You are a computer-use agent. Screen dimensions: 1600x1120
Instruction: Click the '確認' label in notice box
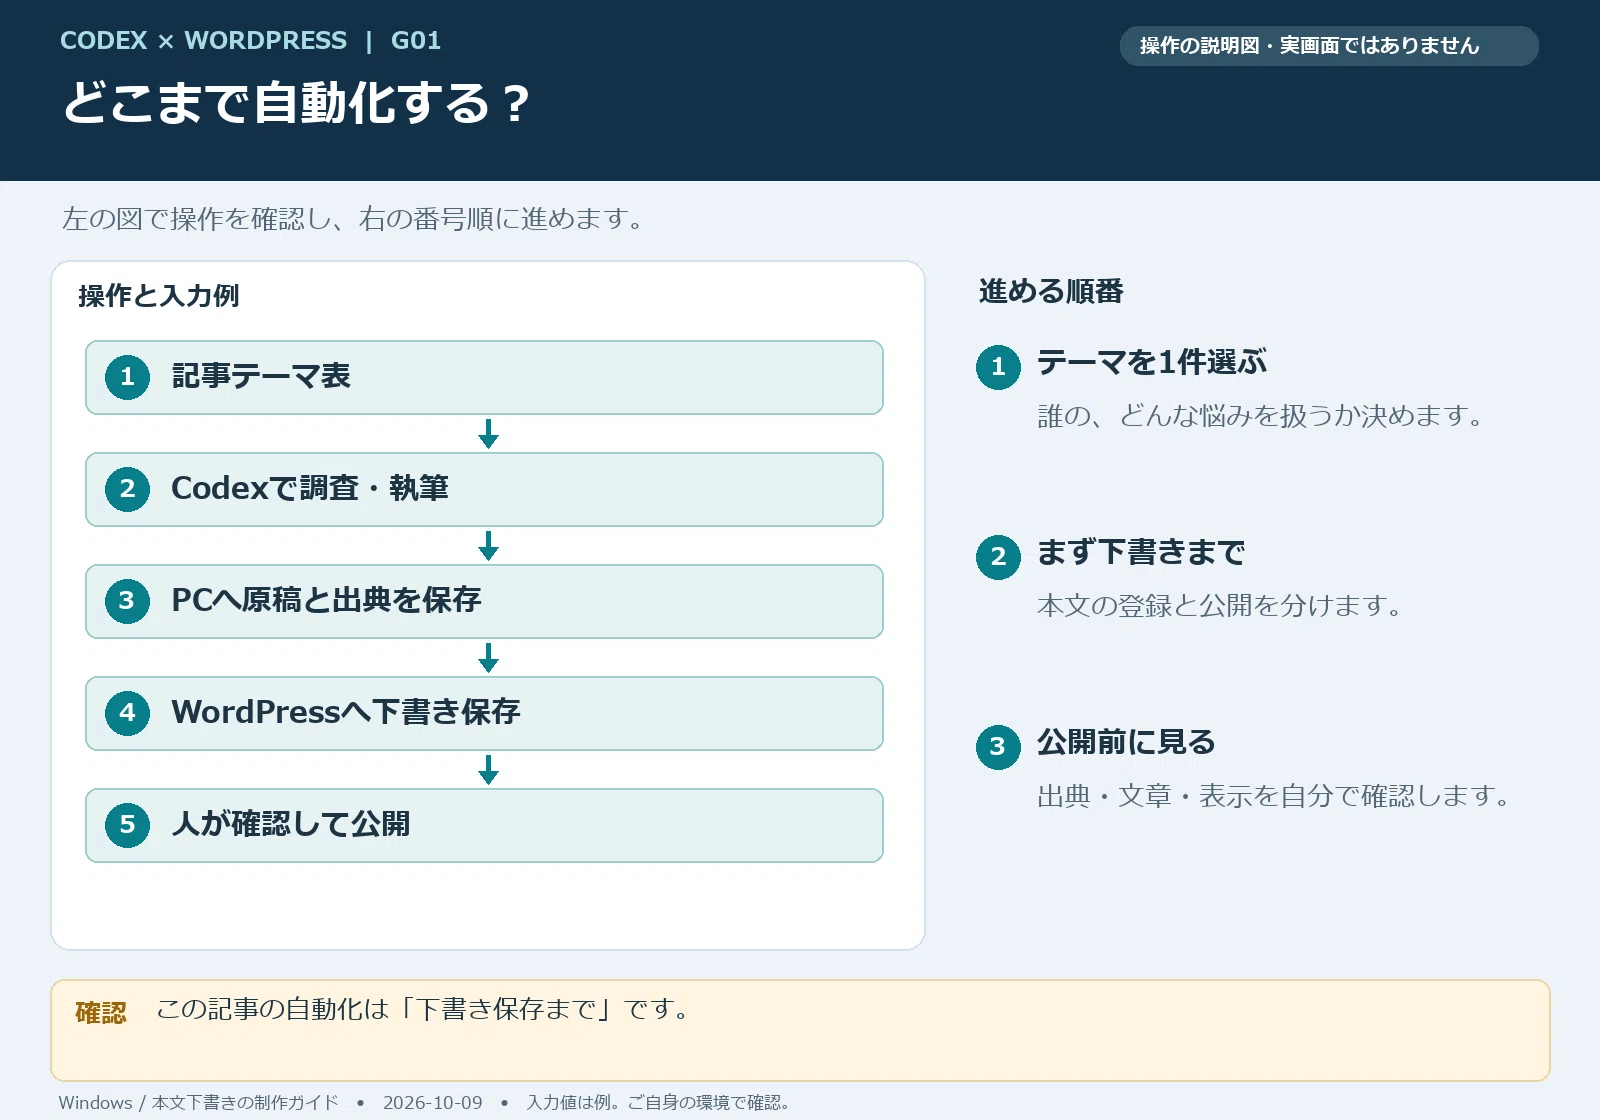(101, 1013)
